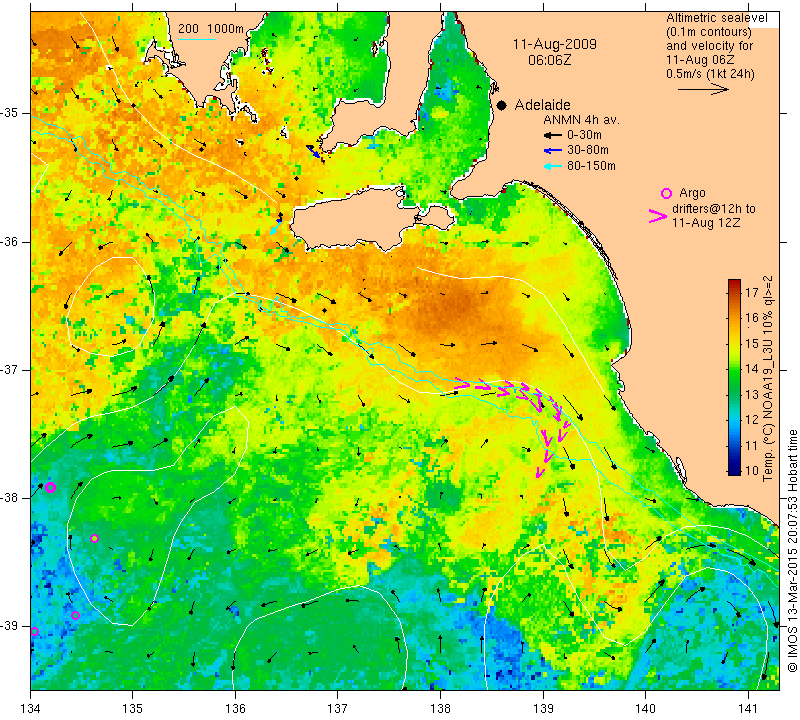This screenshot has width=800, height=720.
Task: Click the blue ANMN mooring arrow near 136.8
Action: pyautogui.click(x=313, y=152)
